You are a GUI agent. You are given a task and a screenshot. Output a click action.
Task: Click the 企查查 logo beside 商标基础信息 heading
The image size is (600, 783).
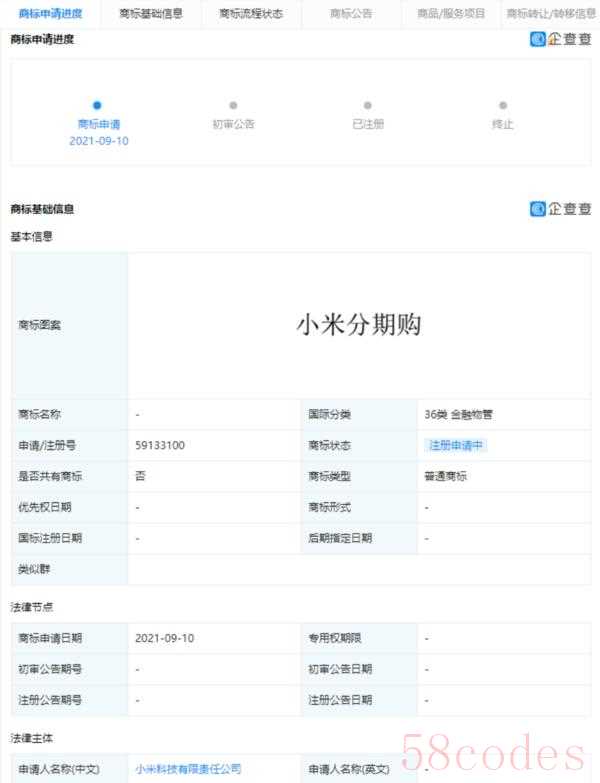point(561,209)
